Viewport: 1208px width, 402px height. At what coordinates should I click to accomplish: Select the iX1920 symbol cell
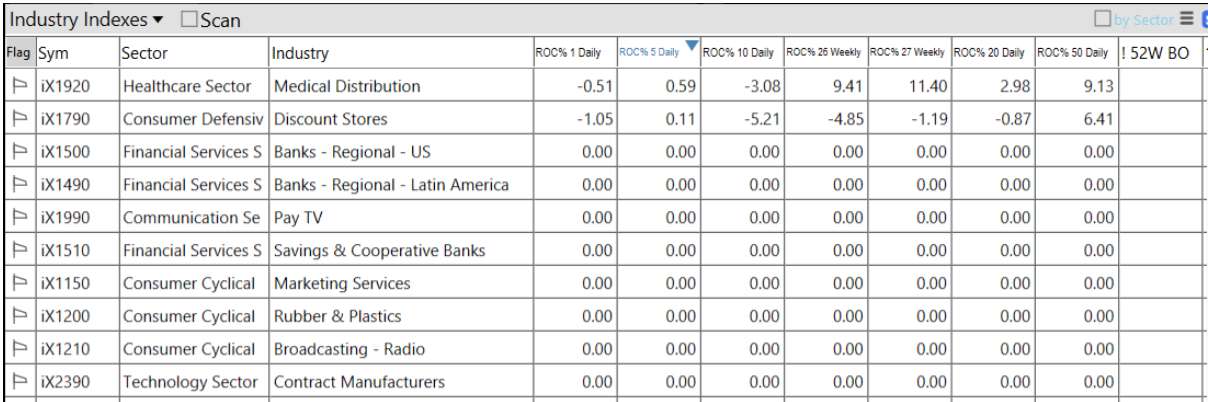click(66, 86)
